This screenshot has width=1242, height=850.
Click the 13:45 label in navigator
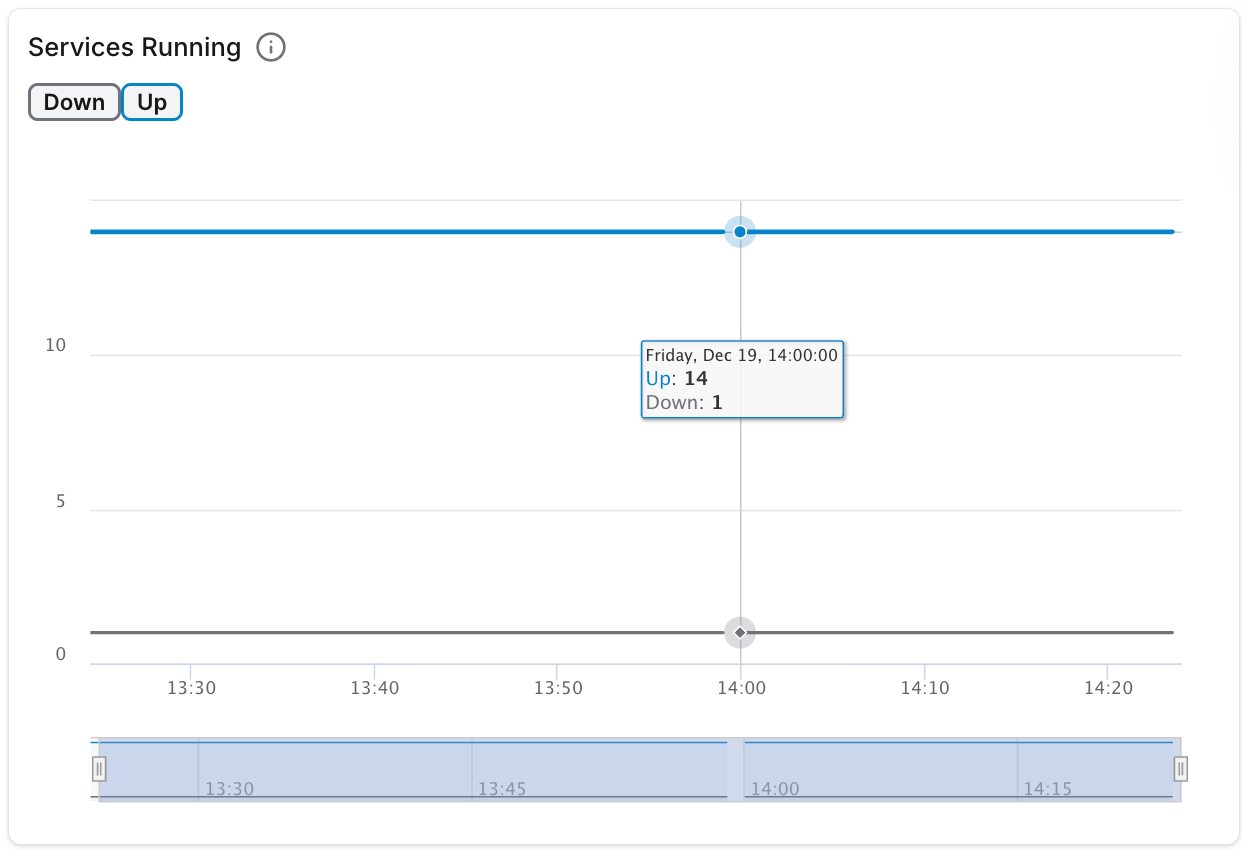coord(502,789)
